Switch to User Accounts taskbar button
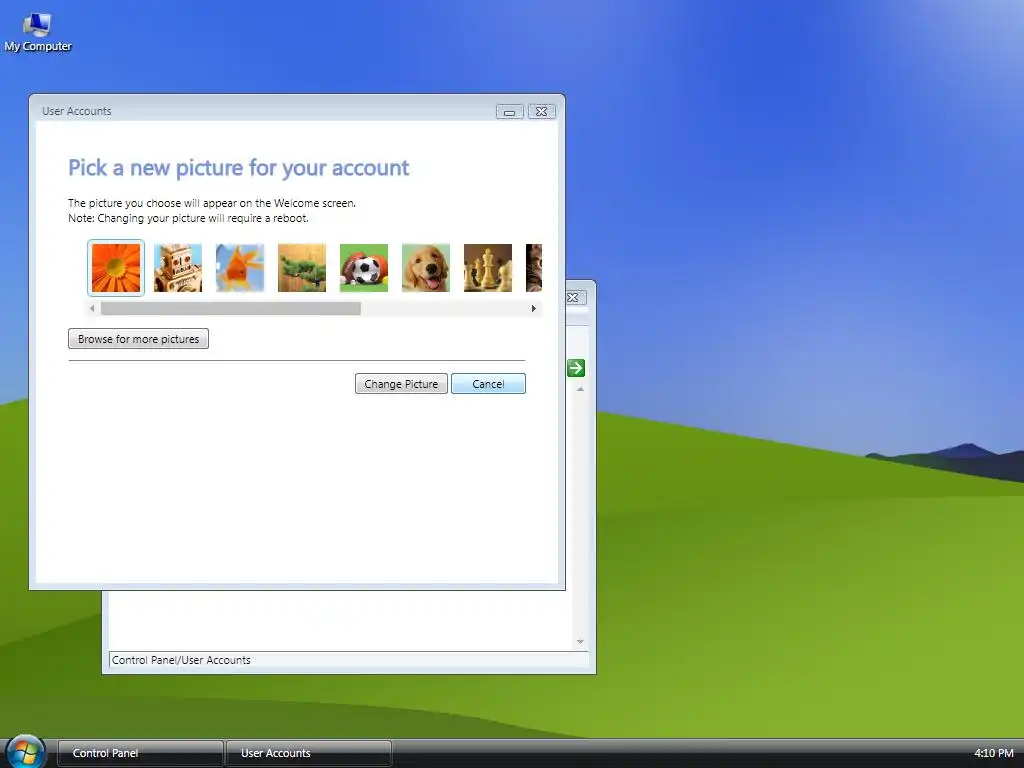 coord(309,753)
